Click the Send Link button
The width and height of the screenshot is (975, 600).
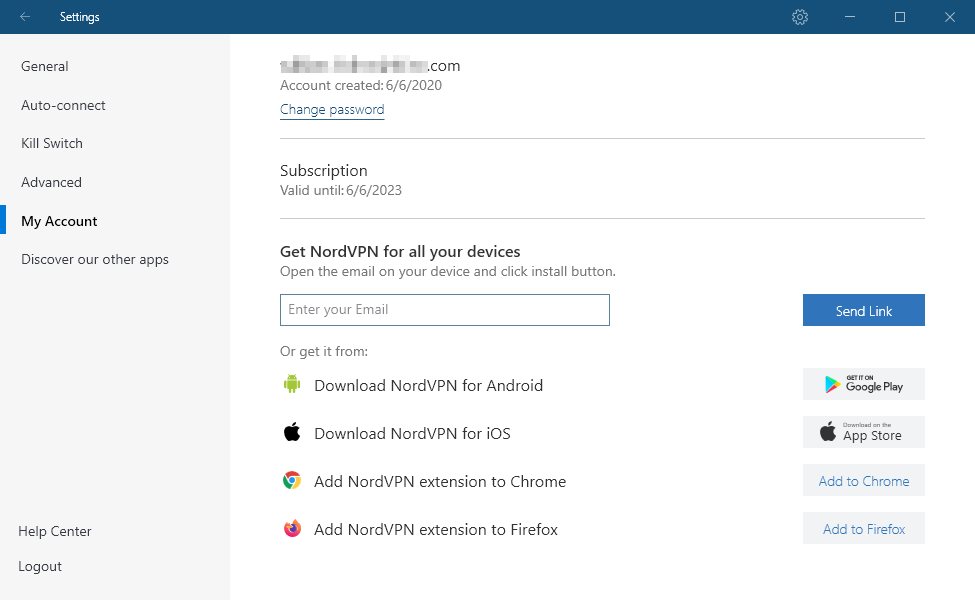864,310
